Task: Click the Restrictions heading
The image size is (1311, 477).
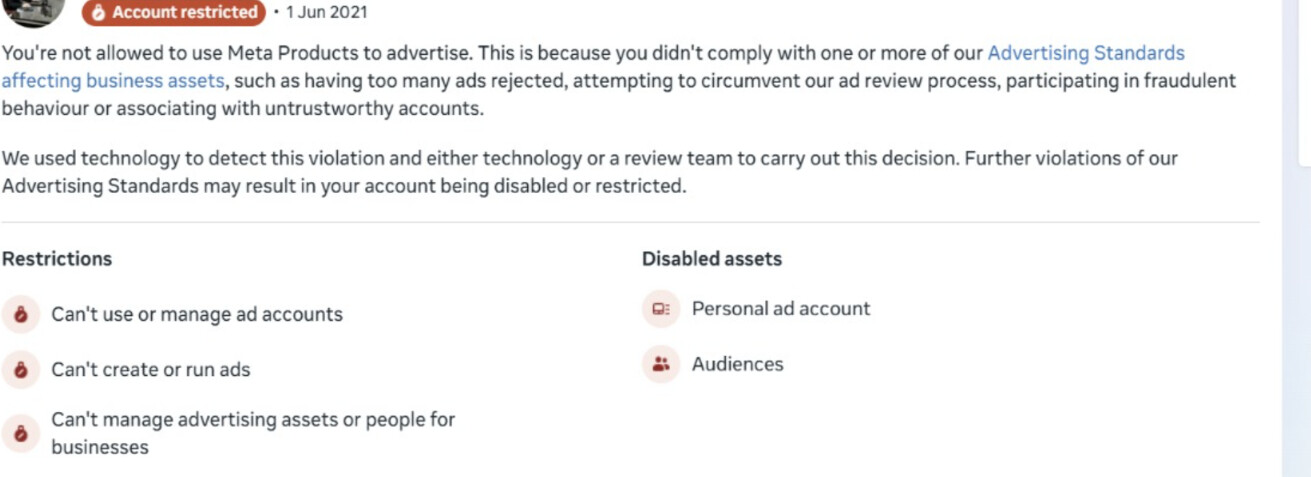Action: [57, 259]
